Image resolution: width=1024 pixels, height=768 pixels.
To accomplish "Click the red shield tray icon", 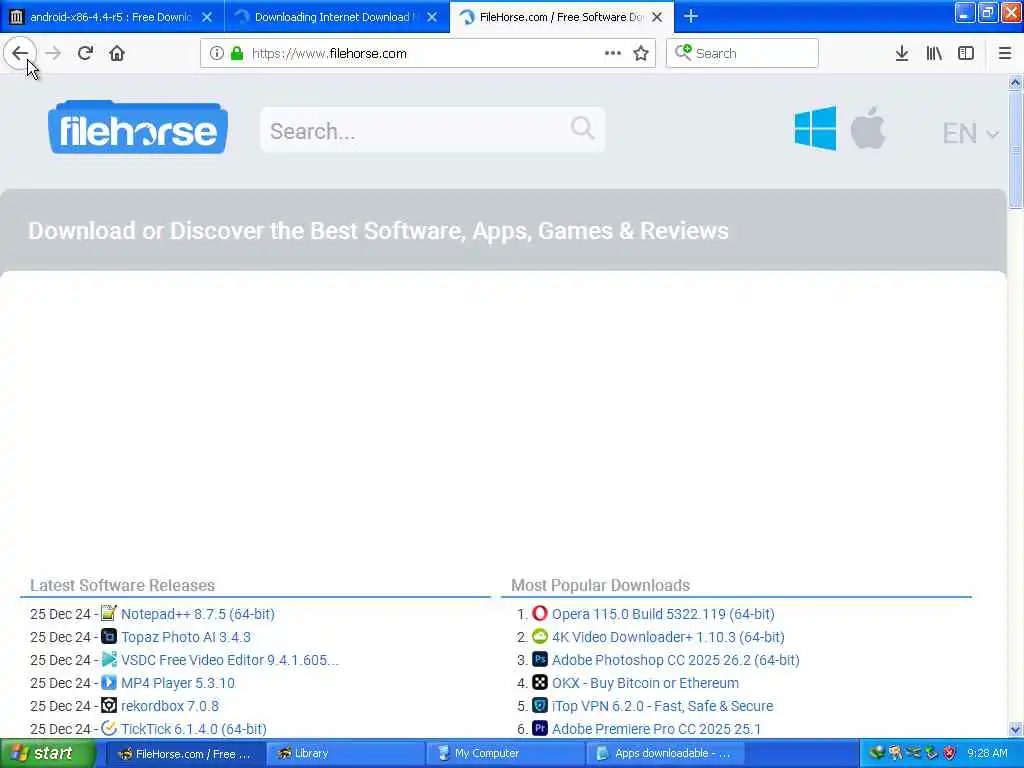I will click(950, 753).
